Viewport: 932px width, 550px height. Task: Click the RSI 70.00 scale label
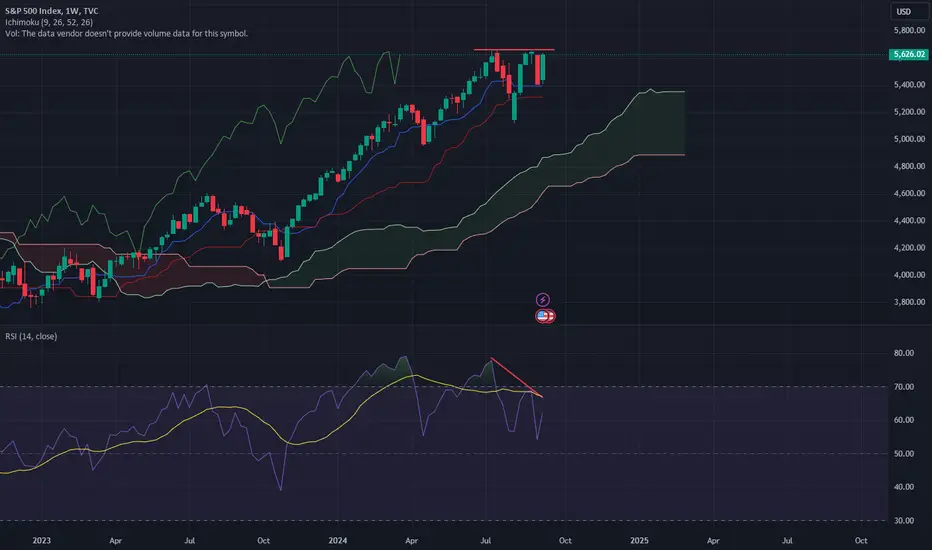(x=903, y=386)
